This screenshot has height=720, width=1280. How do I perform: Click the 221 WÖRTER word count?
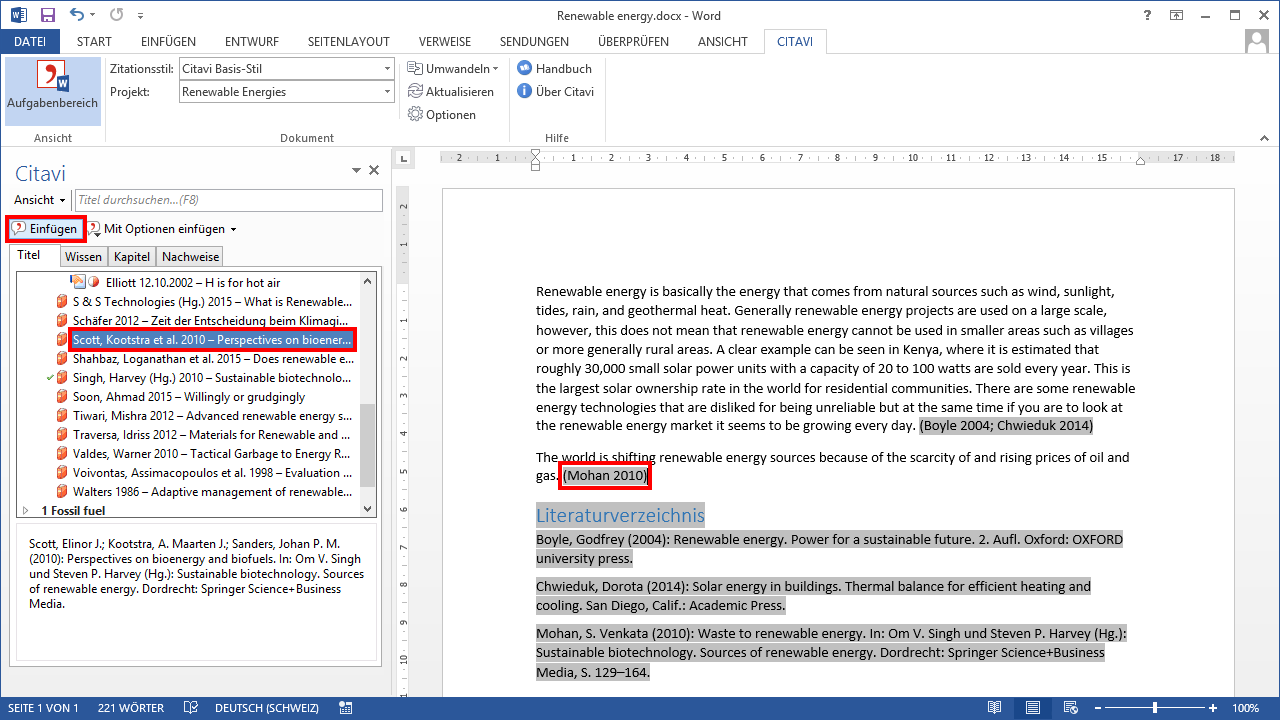pyautogui.click(x=131, y=707)
